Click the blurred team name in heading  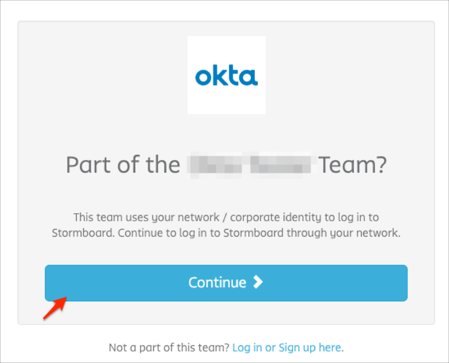(x=249, y=165)
